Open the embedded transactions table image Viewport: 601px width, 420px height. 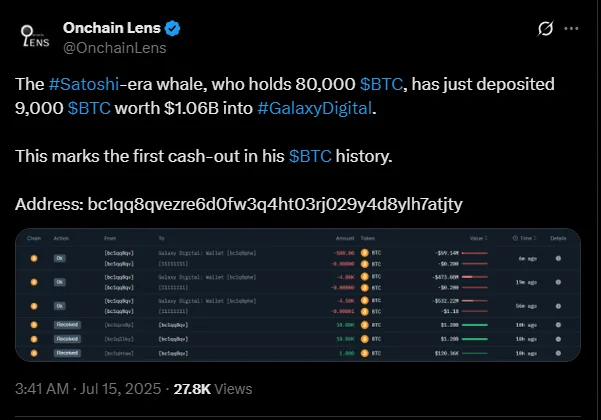pos(300,298)
